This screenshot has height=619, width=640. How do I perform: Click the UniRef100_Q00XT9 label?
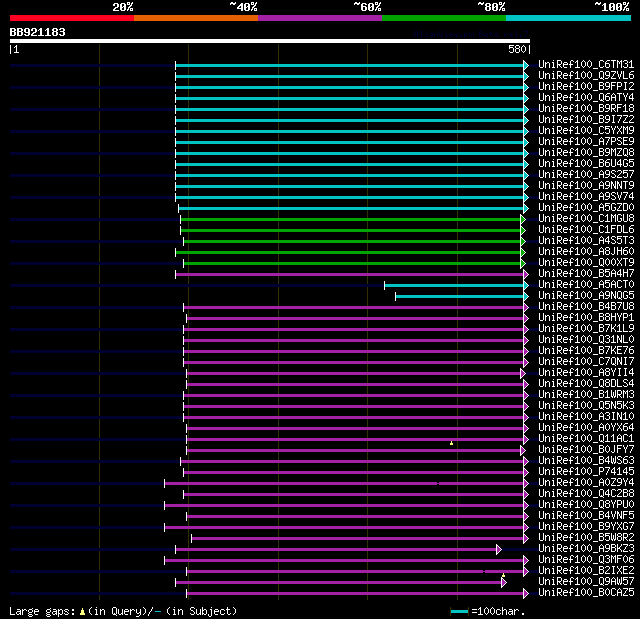click(586, 263)
